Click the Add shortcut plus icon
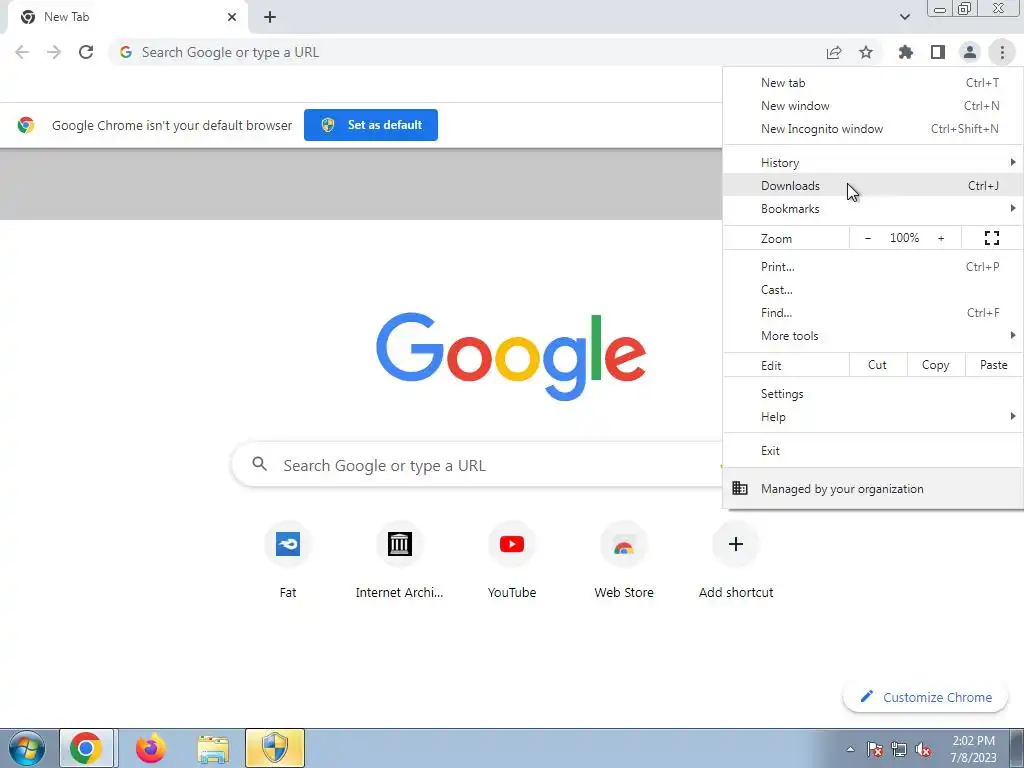The height and width of the screenshot is (768, 1024). tap(736, 544)
